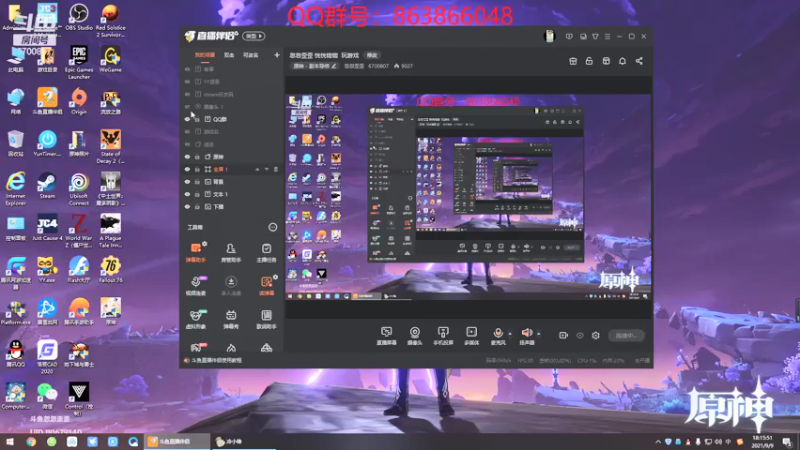Open the settings gear in bottom bar
The width and height of the screenshot is (800, 450).
(595, 336)
